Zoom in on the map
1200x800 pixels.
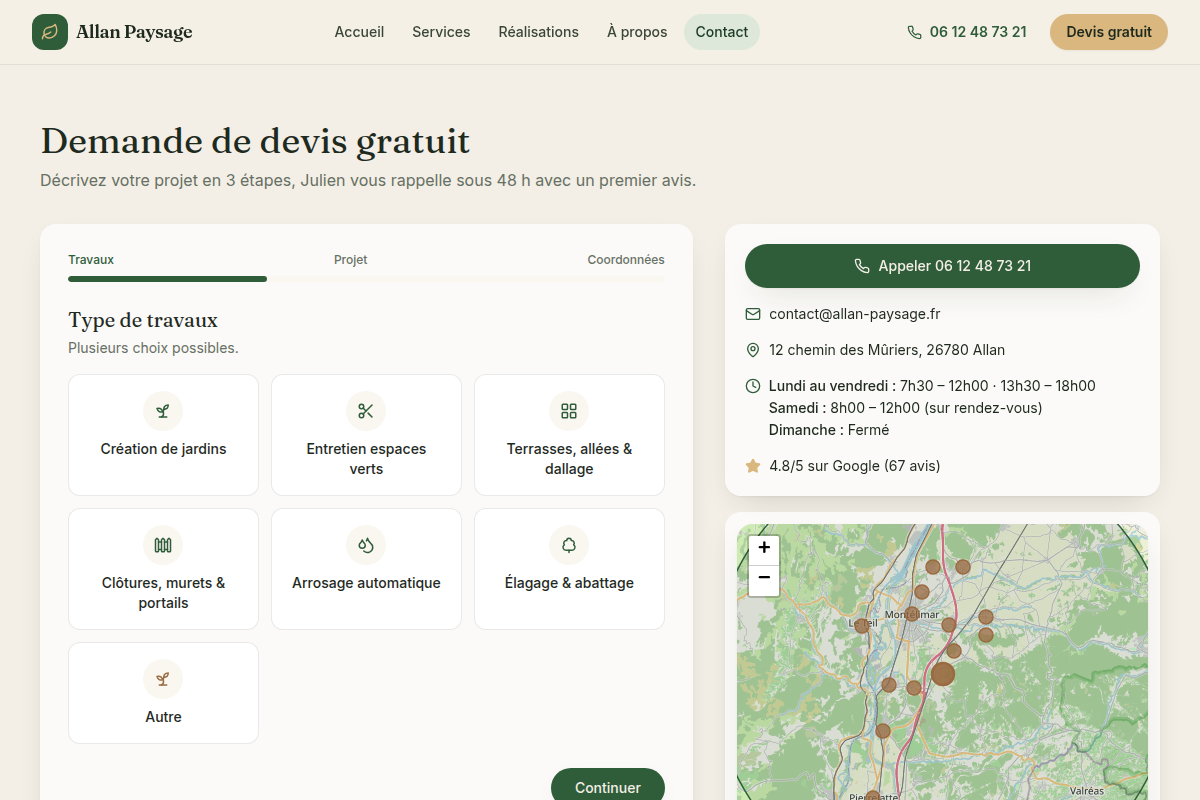tap(764, 548)
